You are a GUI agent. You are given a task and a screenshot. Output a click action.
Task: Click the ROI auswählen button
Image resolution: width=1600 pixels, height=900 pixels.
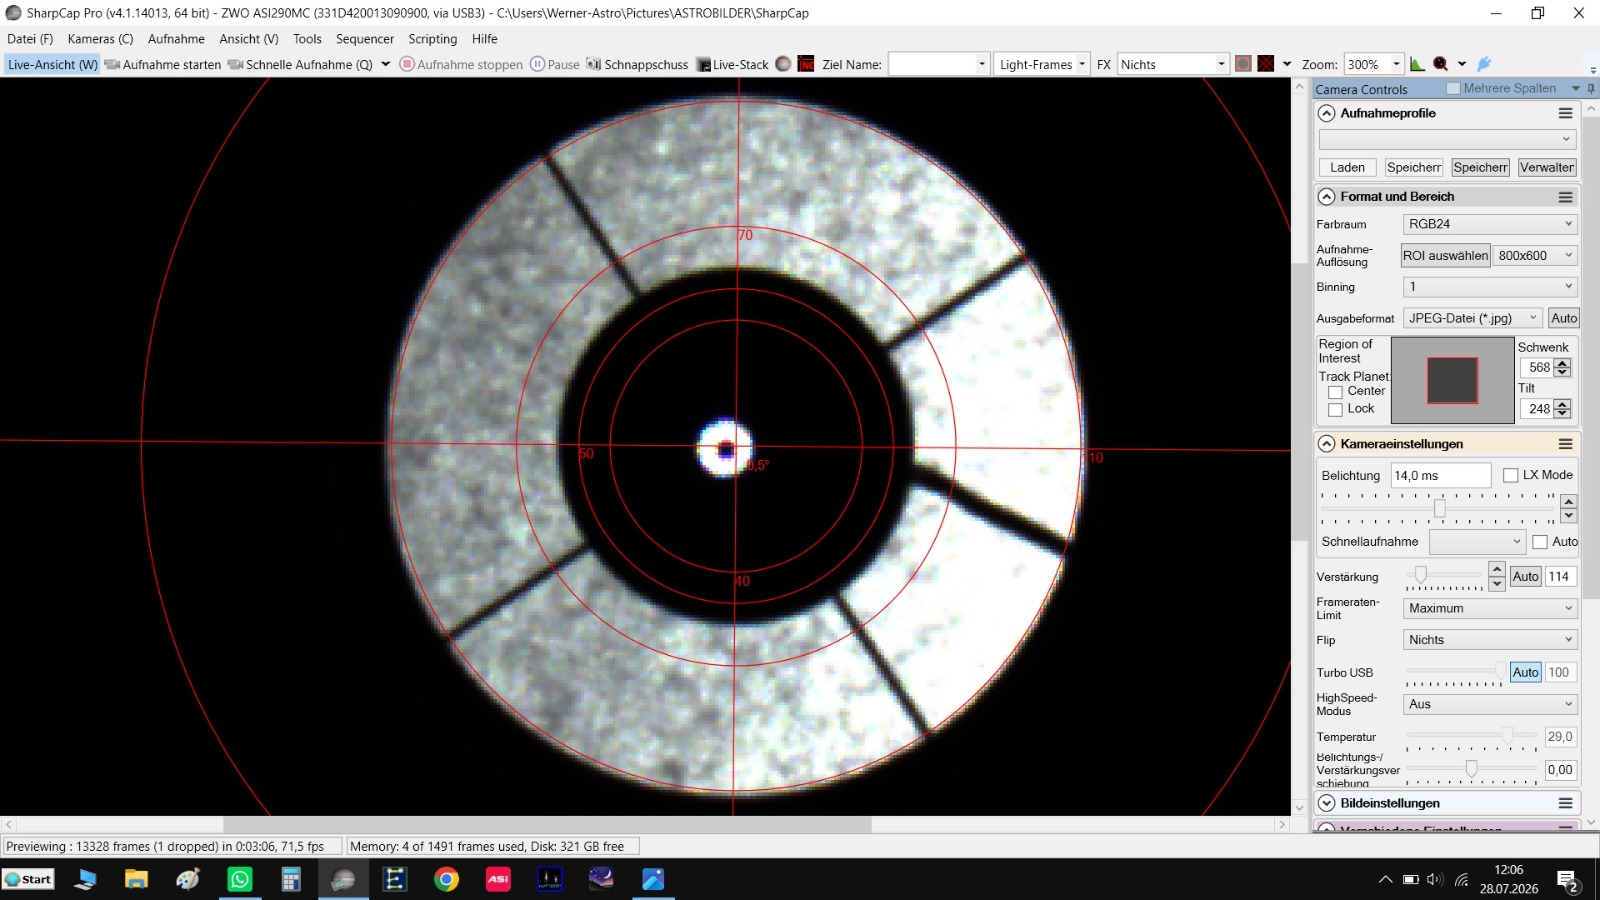click(x=1445, y=255)
